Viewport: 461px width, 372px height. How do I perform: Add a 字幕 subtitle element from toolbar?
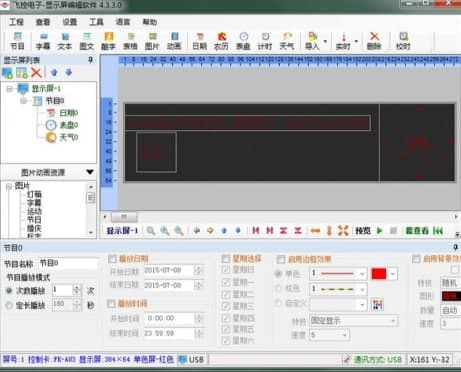point(43,41)
